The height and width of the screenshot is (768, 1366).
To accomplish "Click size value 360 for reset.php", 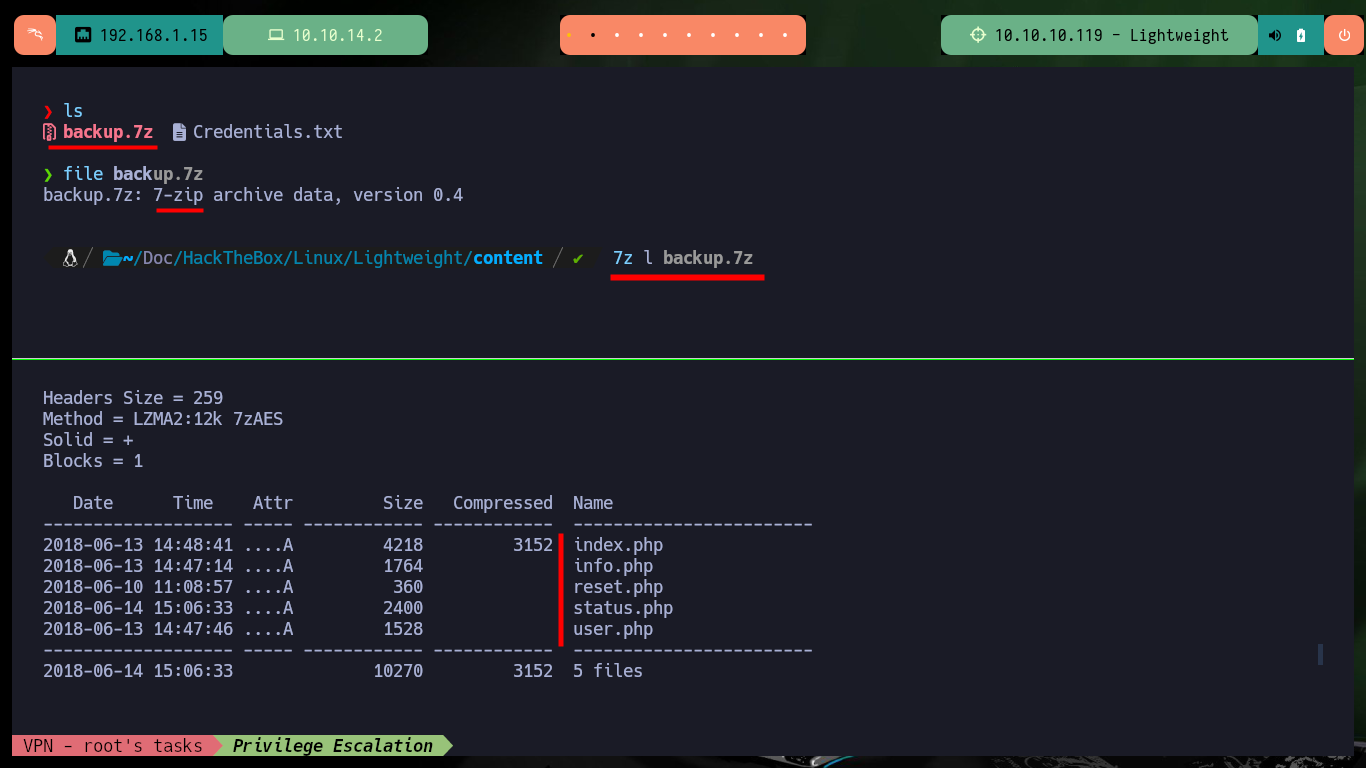I will 408,587.
